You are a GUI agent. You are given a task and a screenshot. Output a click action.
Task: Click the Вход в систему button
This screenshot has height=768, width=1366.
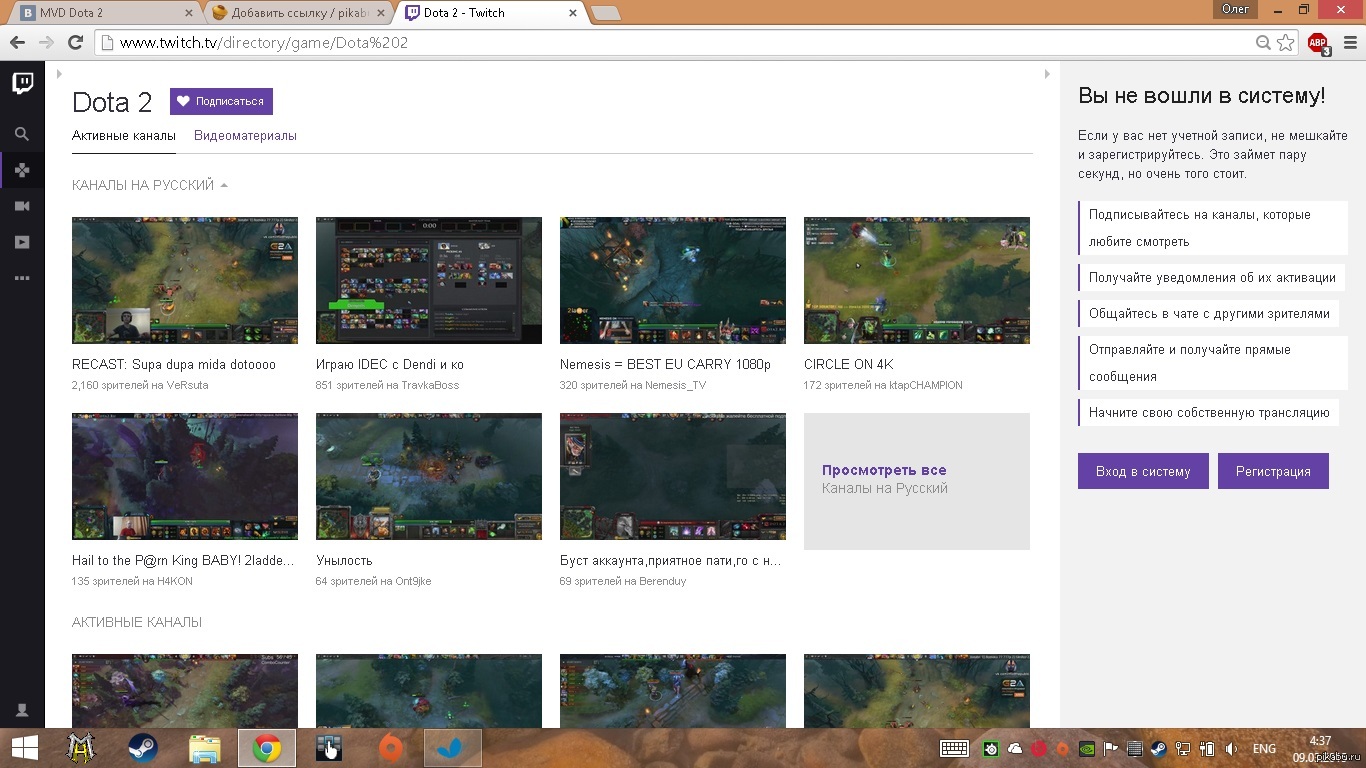tap(1143, 471)
